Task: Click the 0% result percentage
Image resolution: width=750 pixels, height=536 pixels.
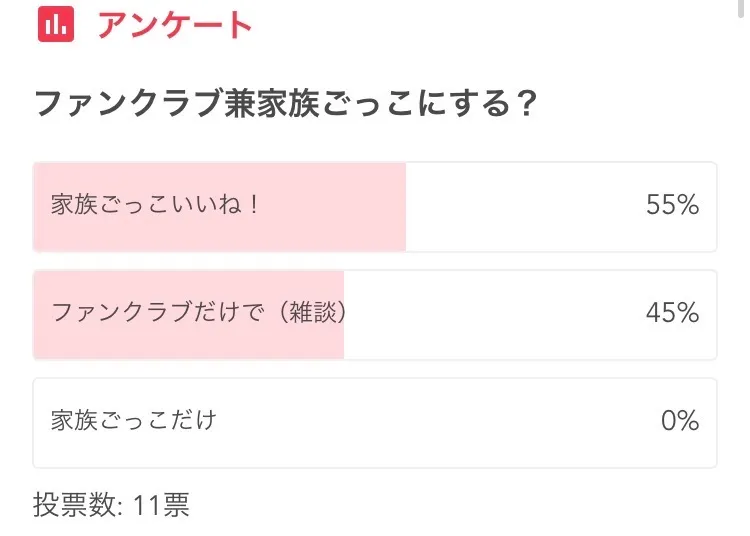Action: pos(680,421)
